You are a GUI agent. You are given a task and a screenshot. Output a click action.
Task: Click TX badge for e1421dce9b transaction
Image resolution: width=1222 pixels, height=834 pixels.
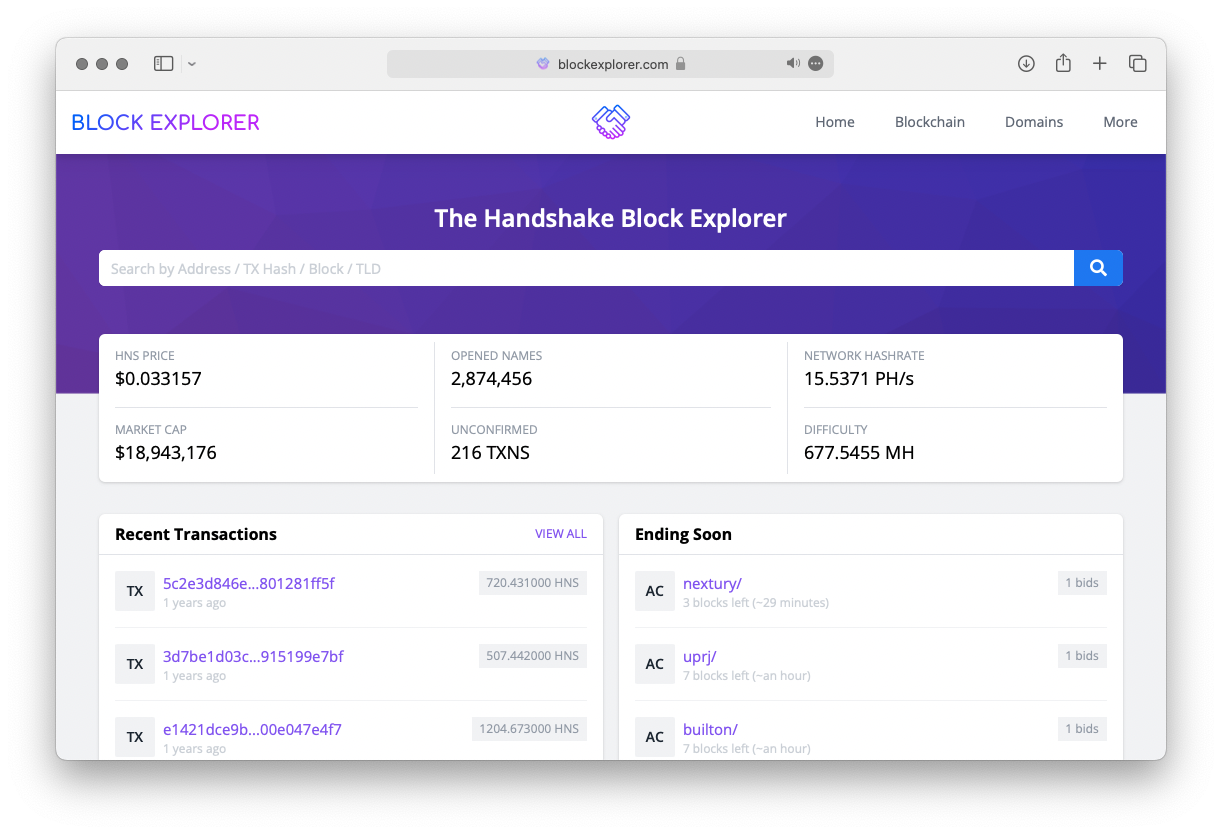pyautogui.click(x=135, y=737)
